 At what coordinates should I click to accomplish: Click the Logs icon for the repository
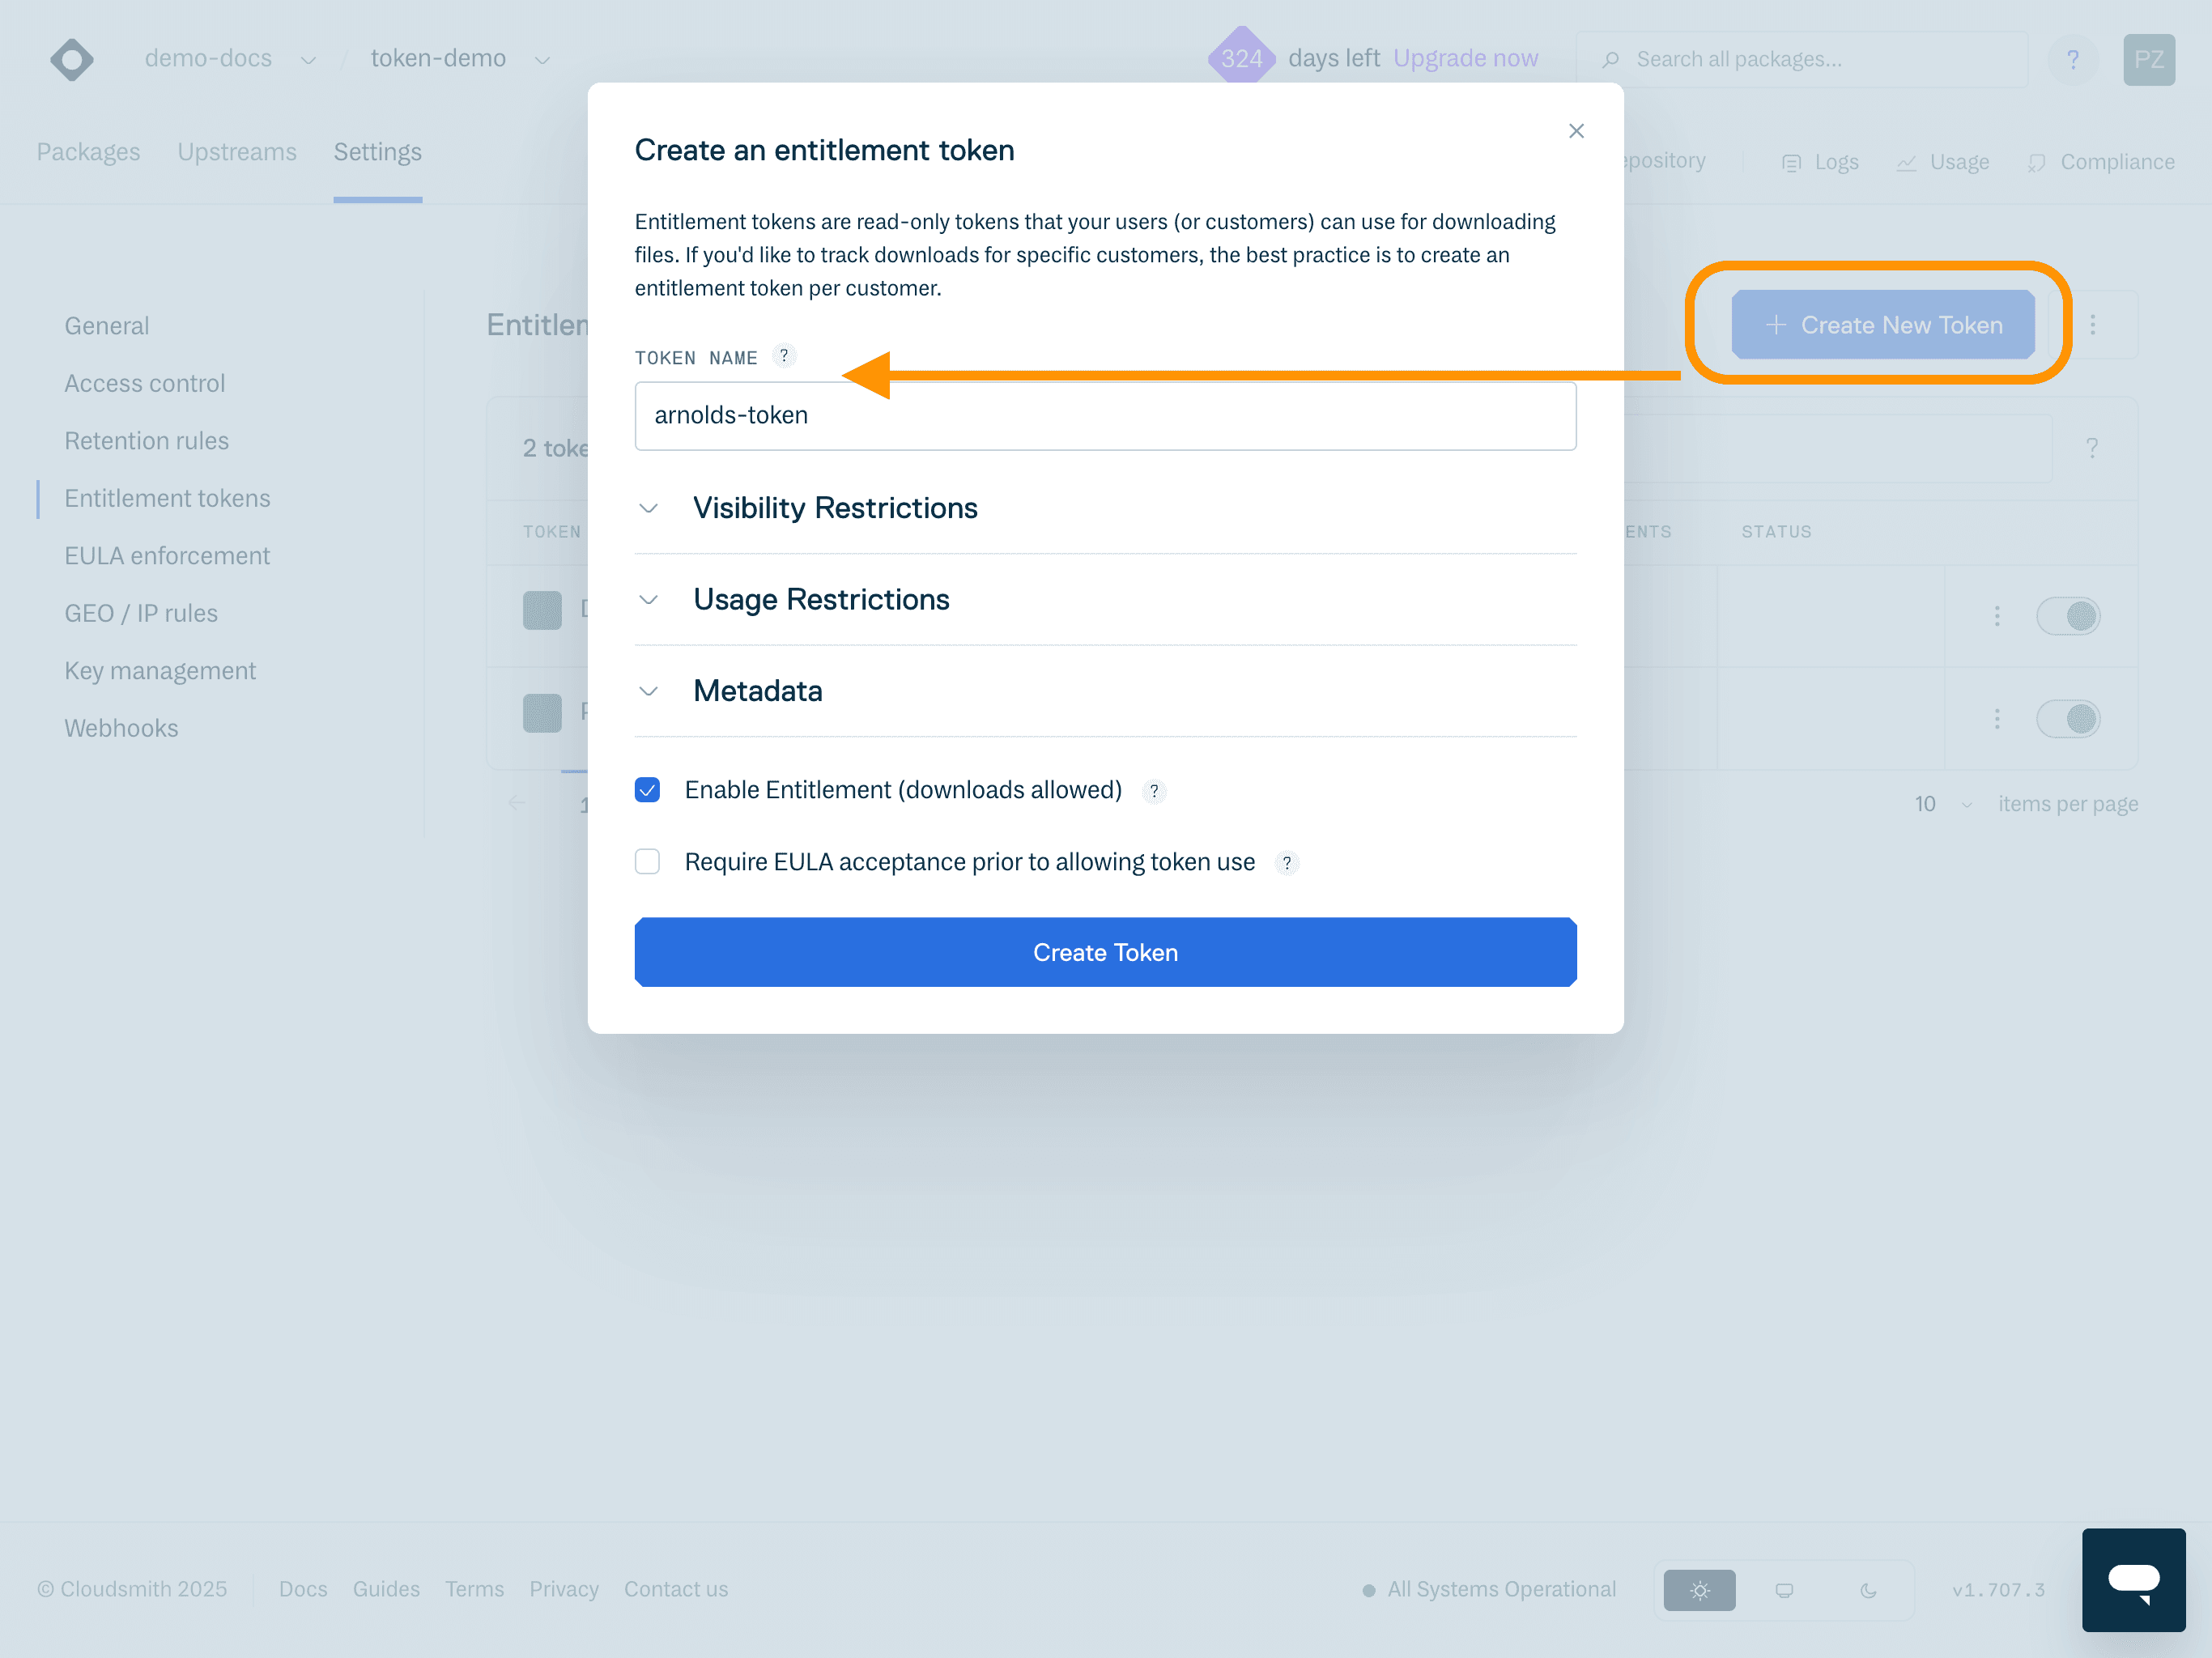point(1792,161)
